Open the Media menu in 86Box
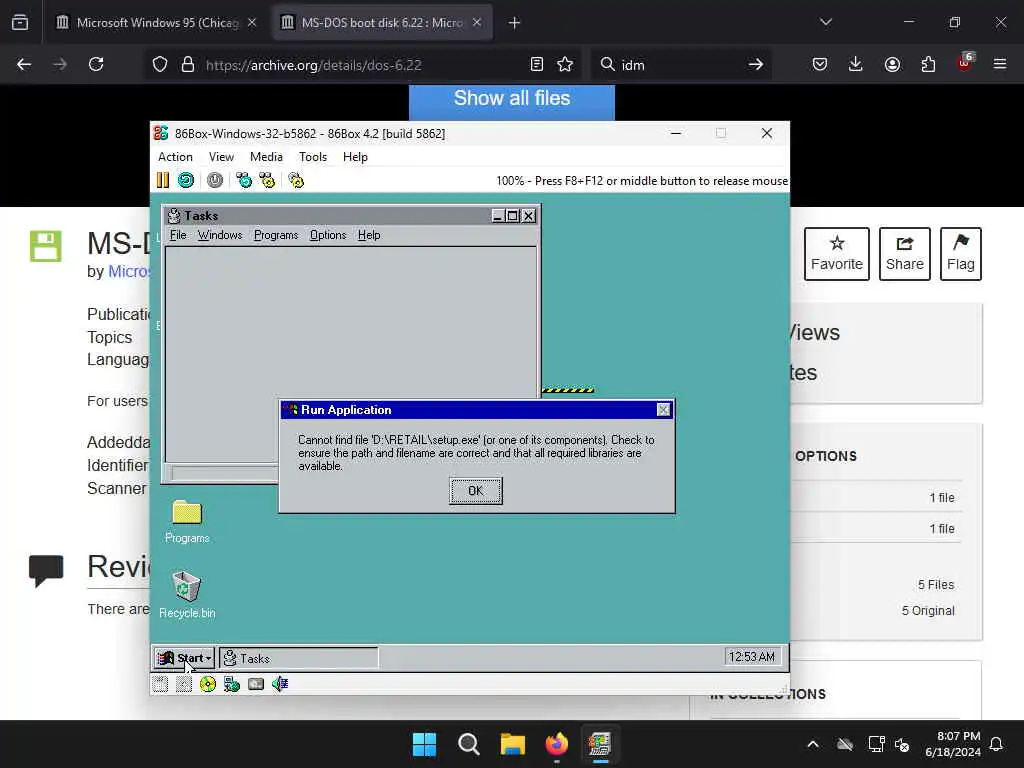The height and width of the screenshot is (768, 1024). [266, 157]
